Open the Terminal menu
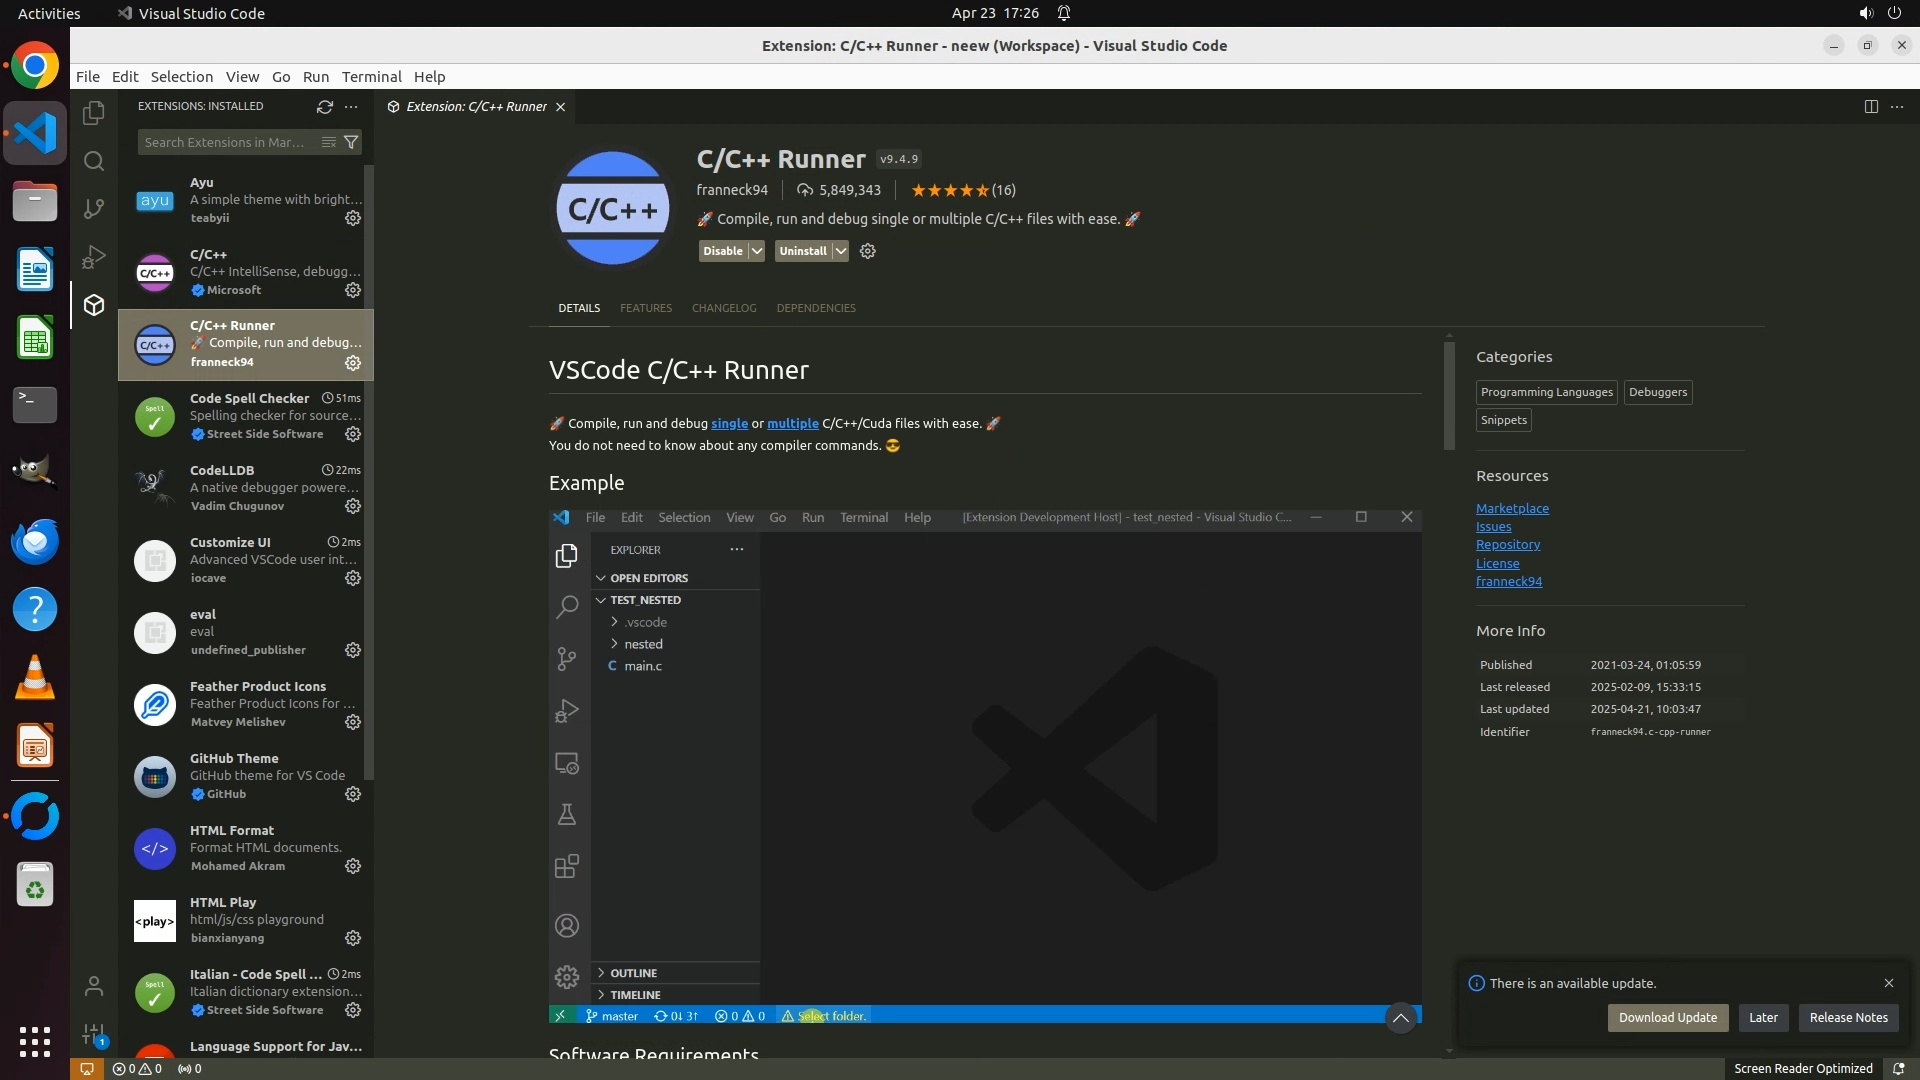Screen dimensions: 1920x1080 pos(371,77)
